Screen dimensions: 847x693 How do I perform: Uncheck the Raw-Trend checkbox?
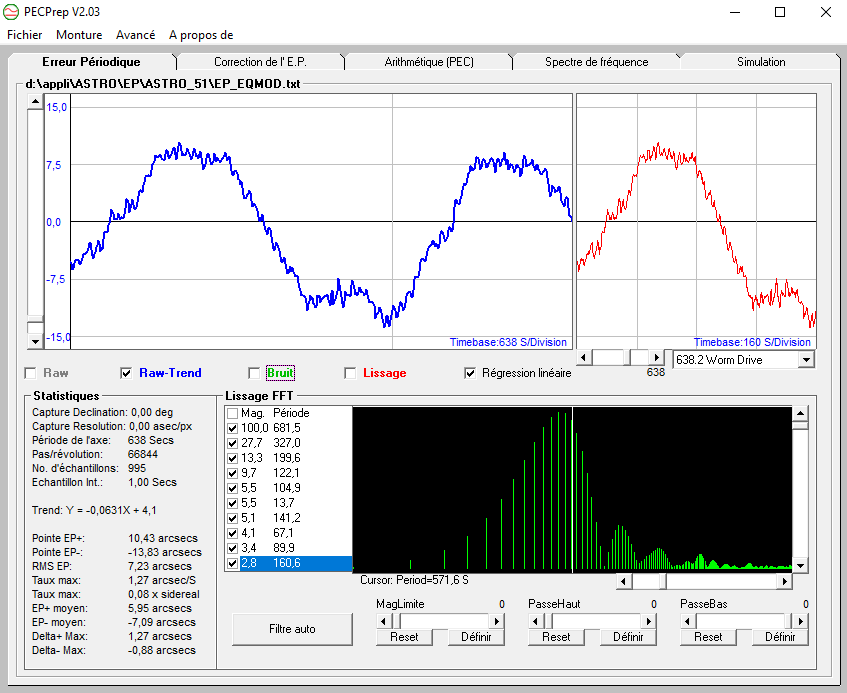(126, 373)
